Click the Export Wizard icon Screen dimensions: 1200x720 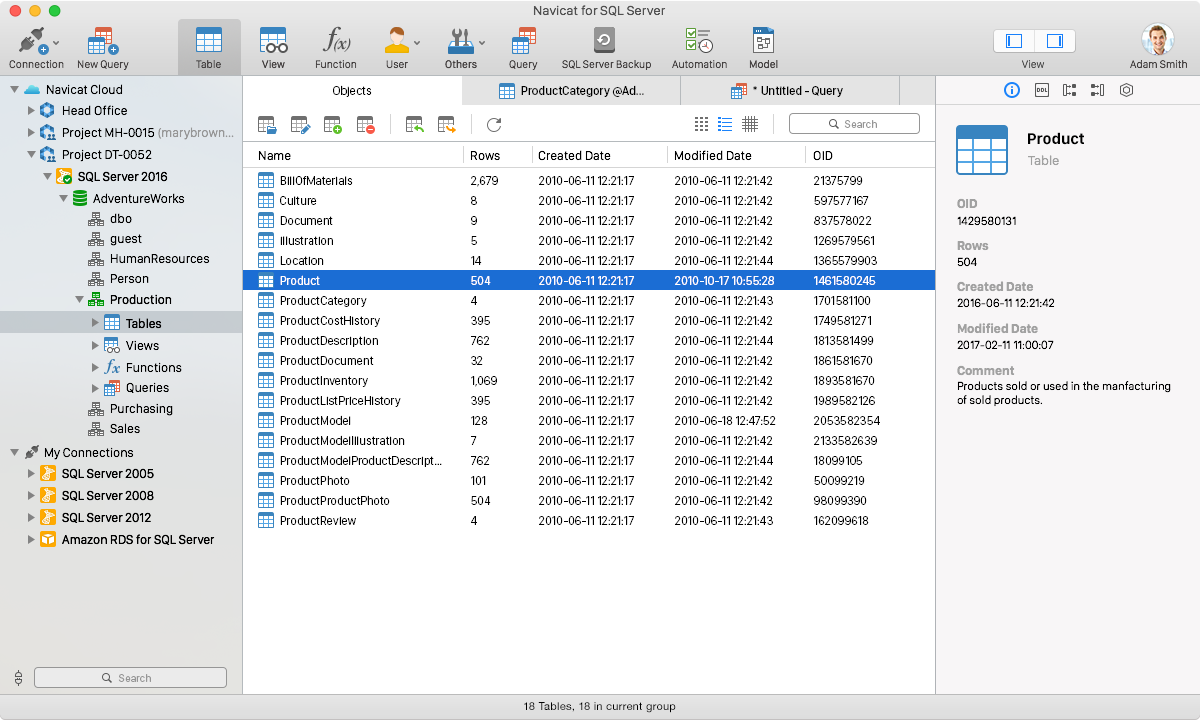pos(447,125)
